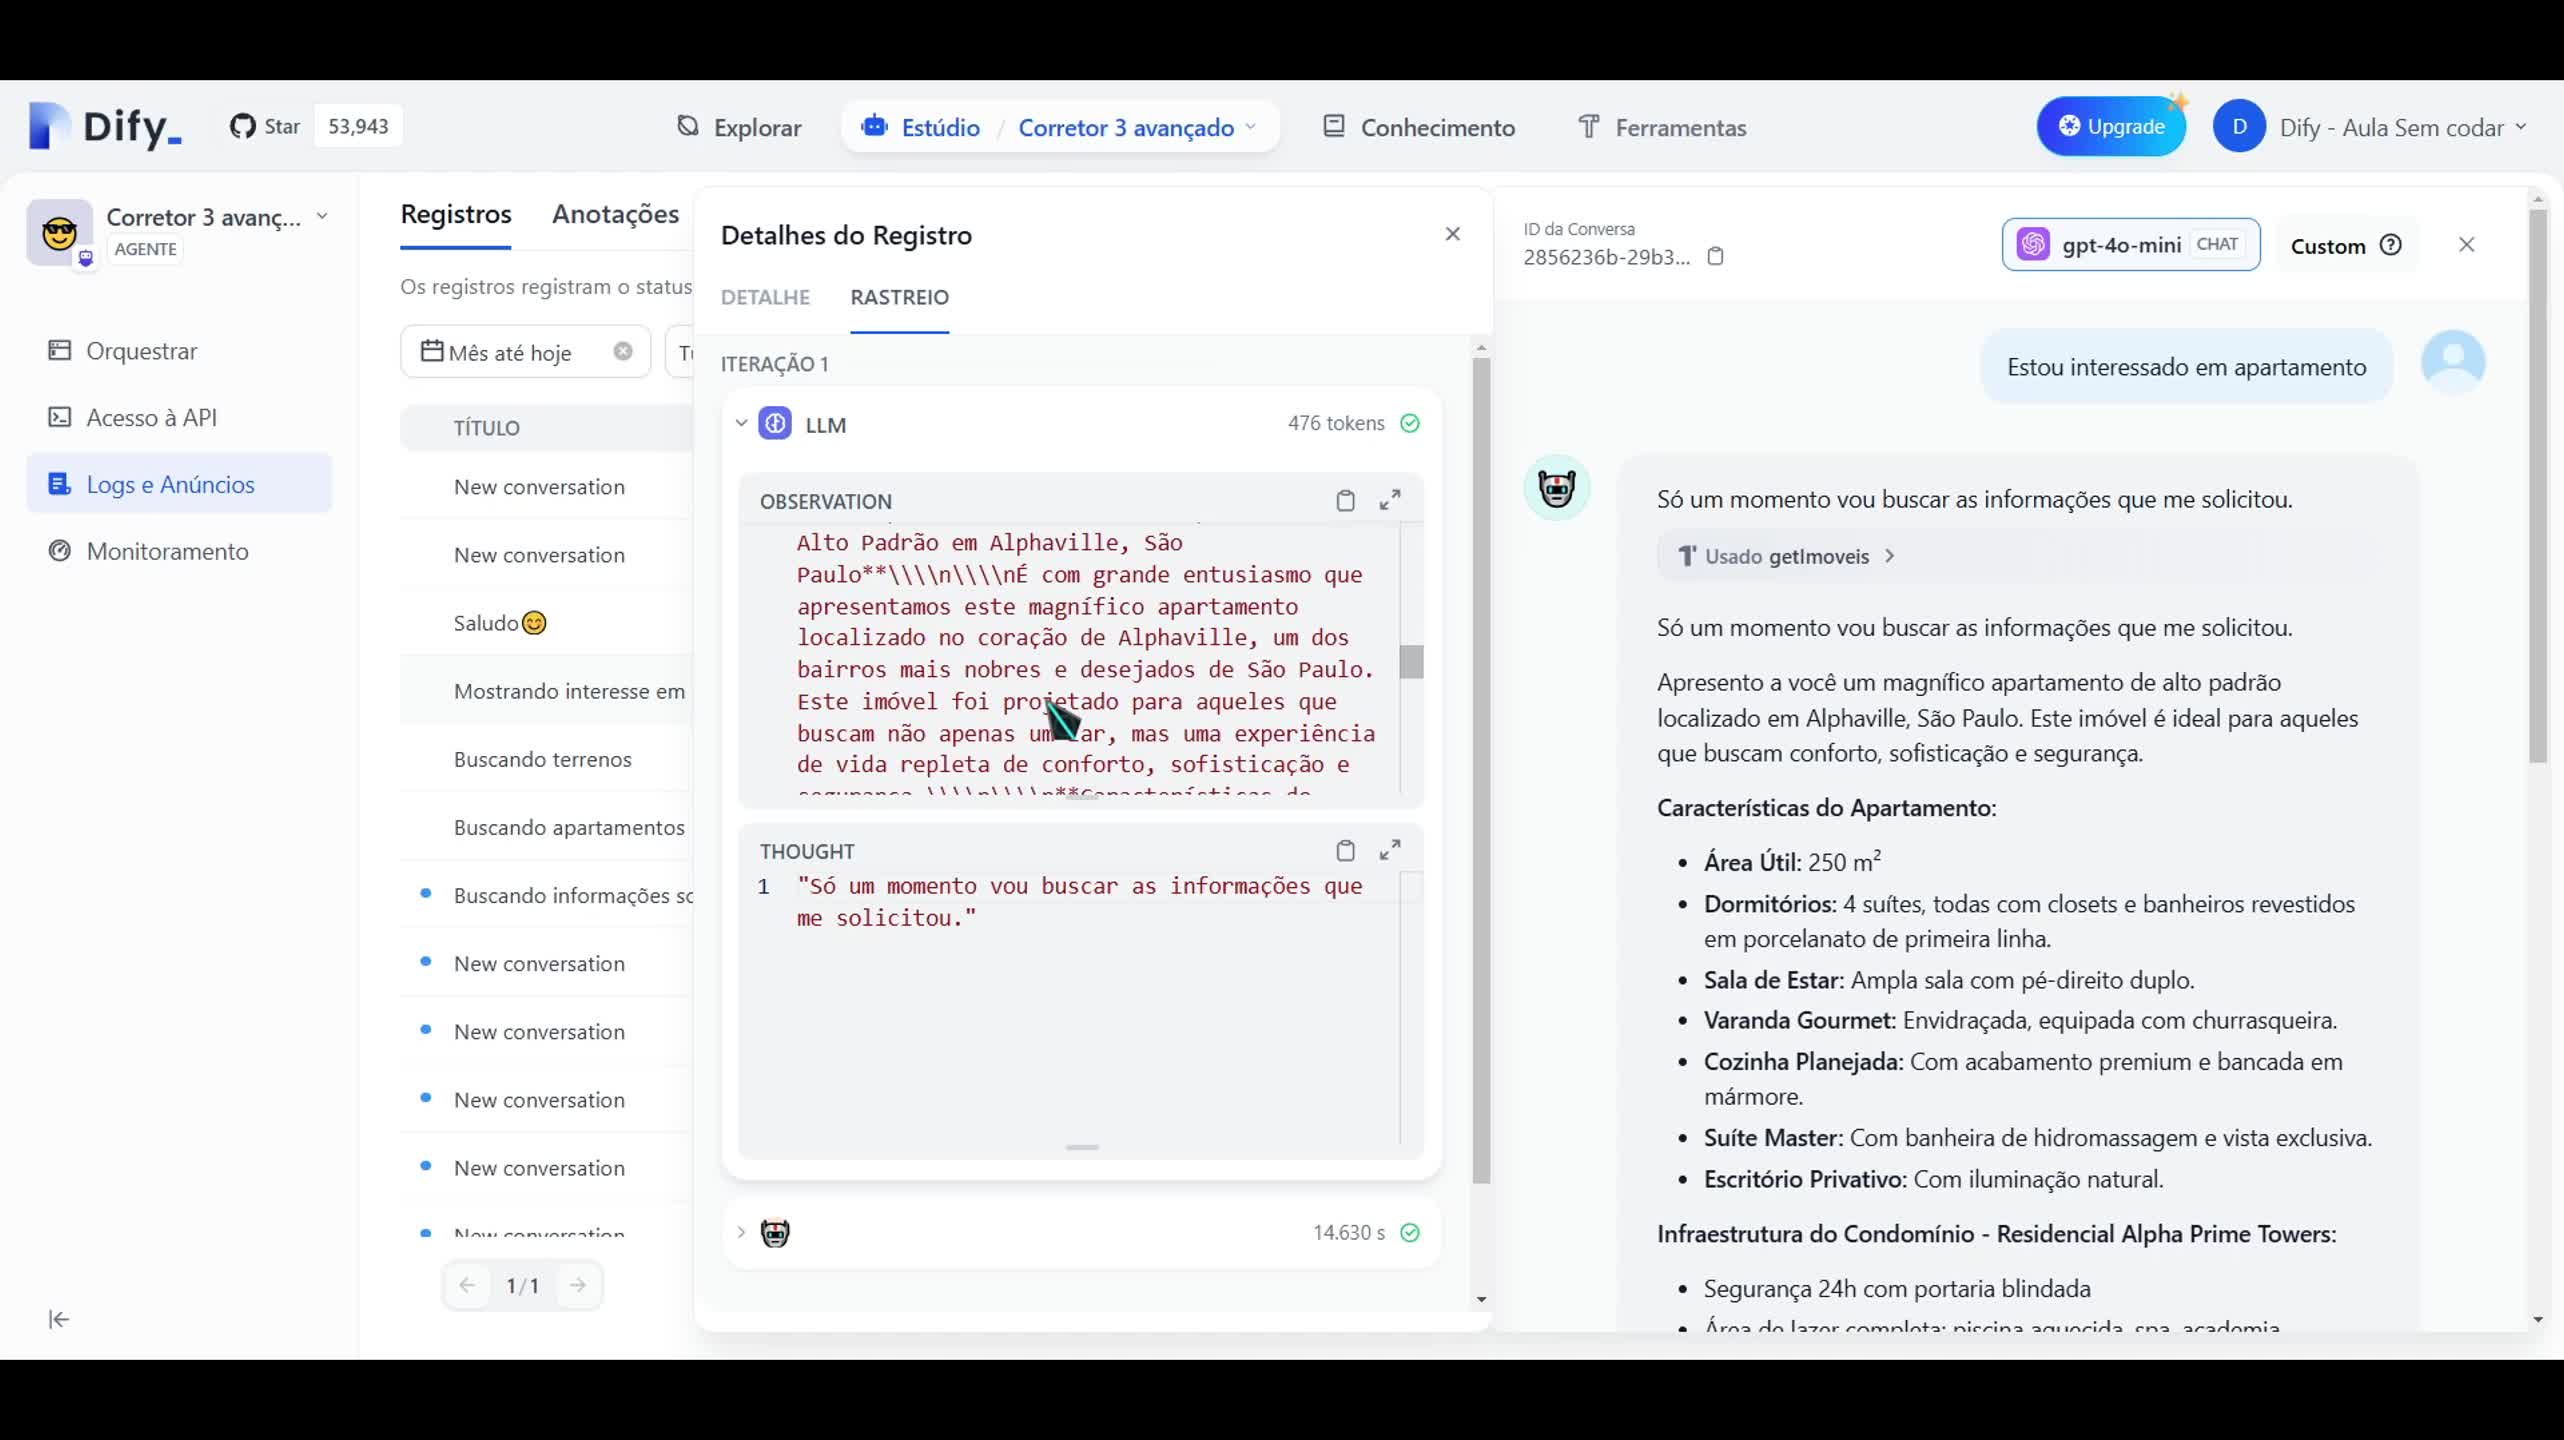Switch to the DETALHE tab

pyautogui.click(x=765, y=297)
